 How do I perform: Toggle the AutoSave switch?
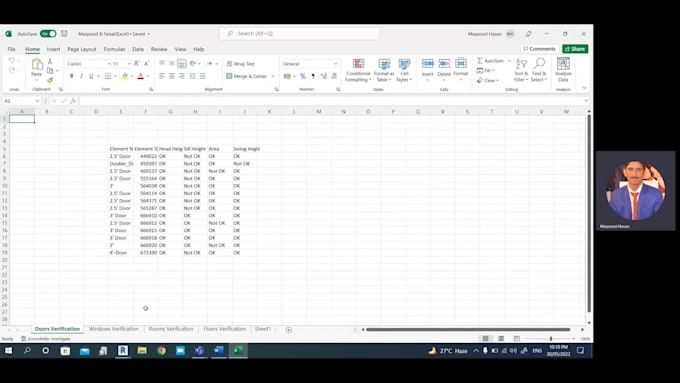[48, 33]
